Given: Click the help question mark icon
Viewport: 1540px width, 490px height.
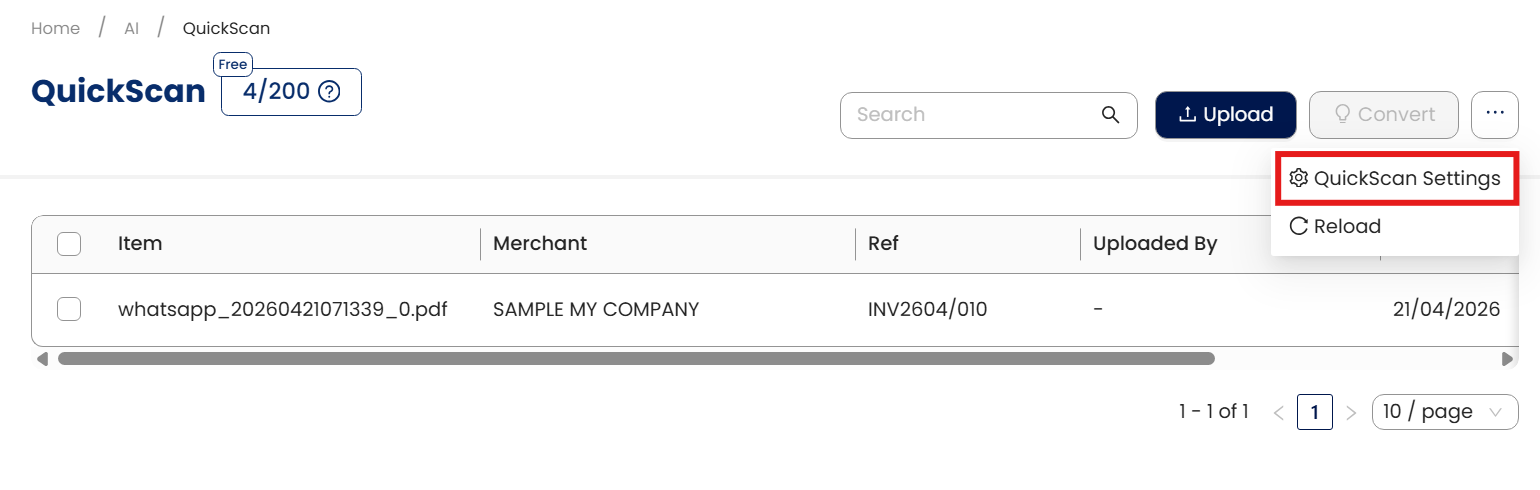Looking at the screenshot, I should [329, 92].
